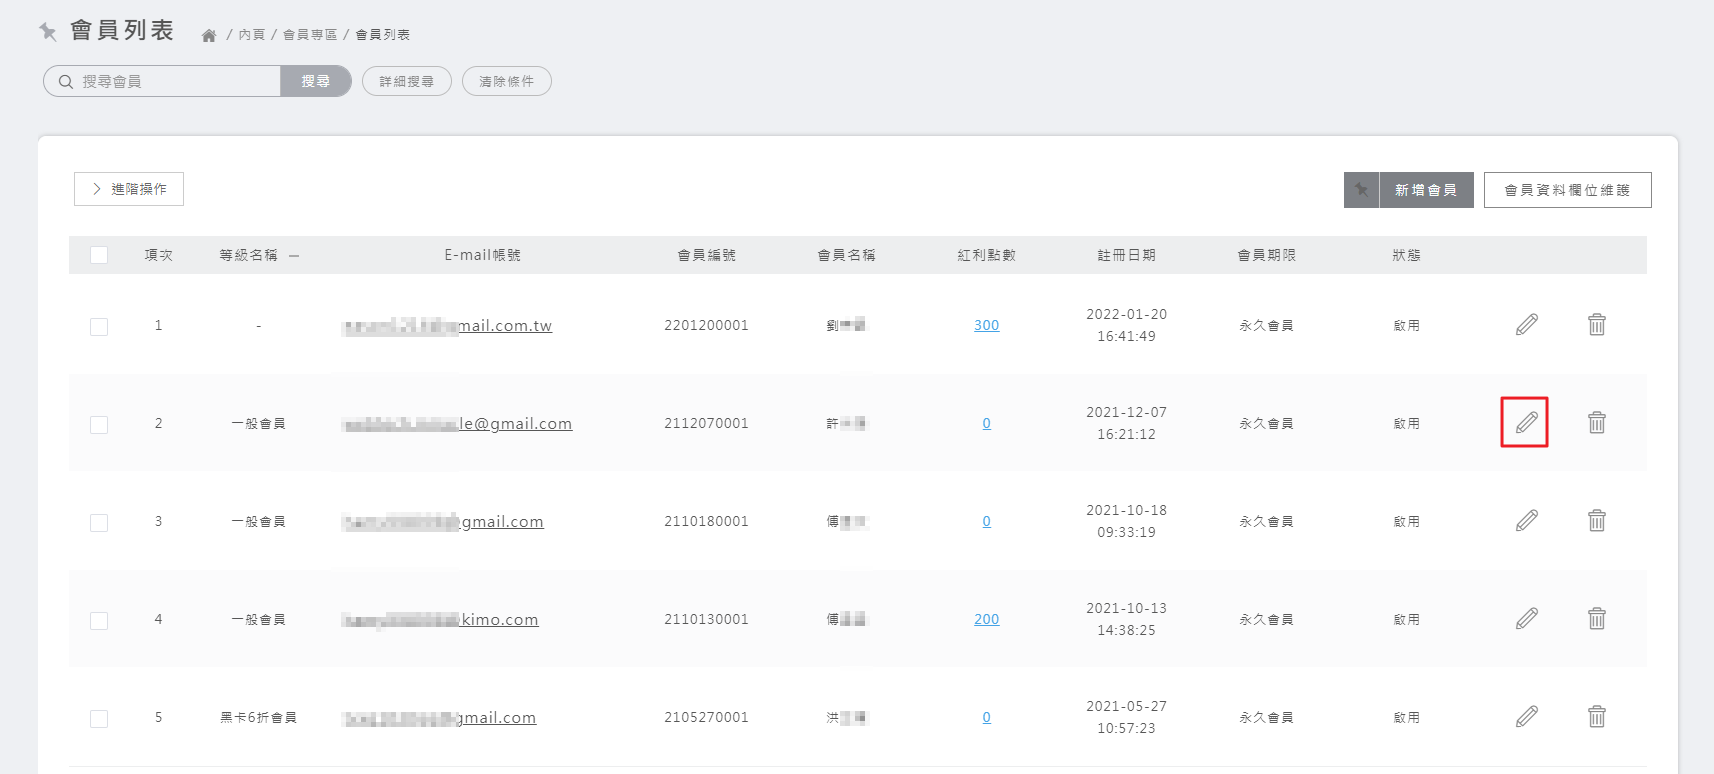1714x774 pixels.
Task: Click the 新增會員 button
Action: tap(1425, 190)
